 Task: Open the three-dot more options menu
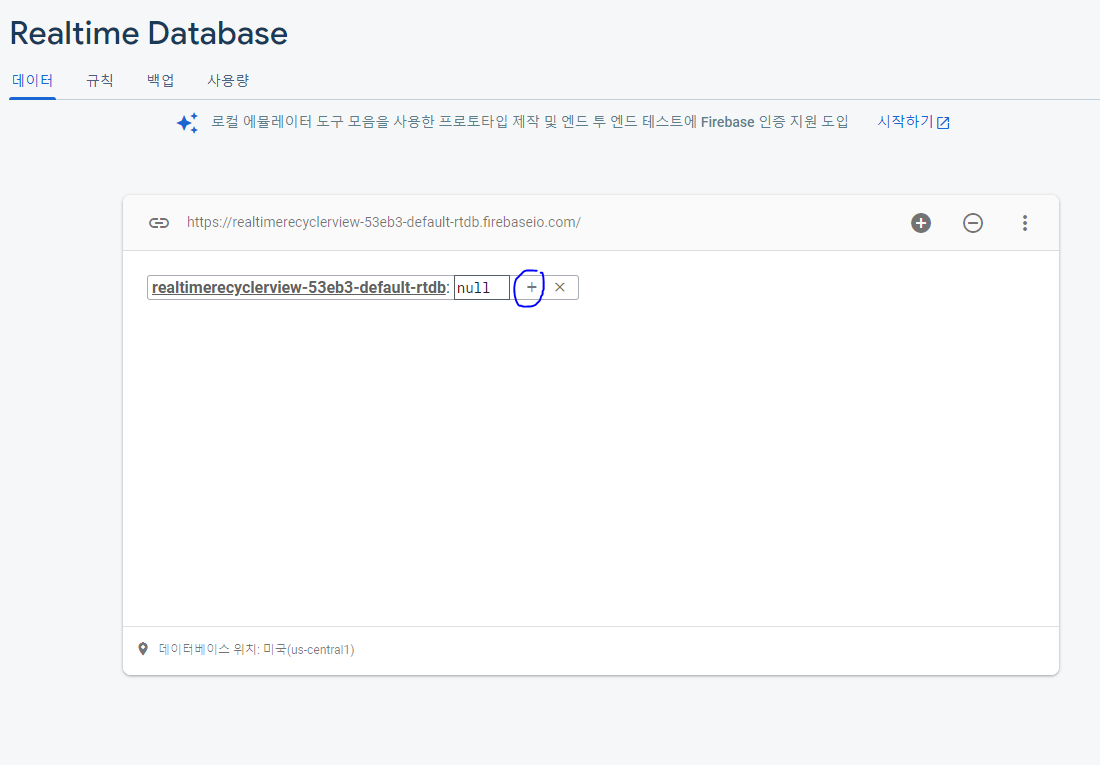click(x=1025, y=223)
